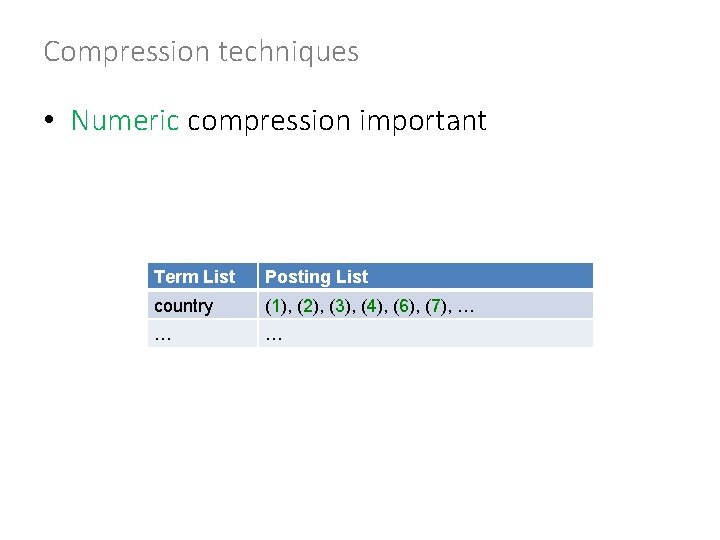
Task: Click the ellipsis after posting (7)
Action: point(466,311)
